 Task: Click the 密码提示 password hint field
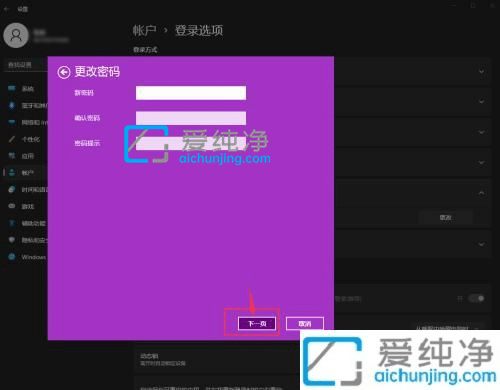[x=191, y=143]
